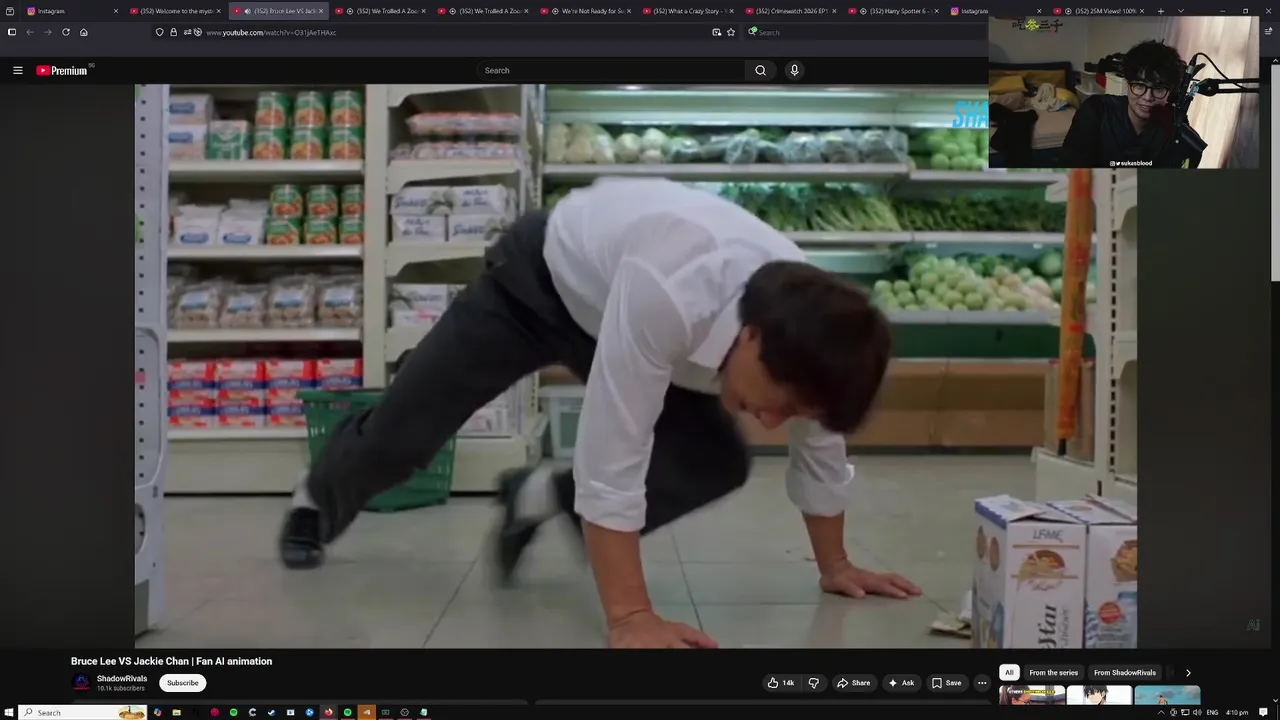Reload the page in browser toolbar

pos(66,32)
